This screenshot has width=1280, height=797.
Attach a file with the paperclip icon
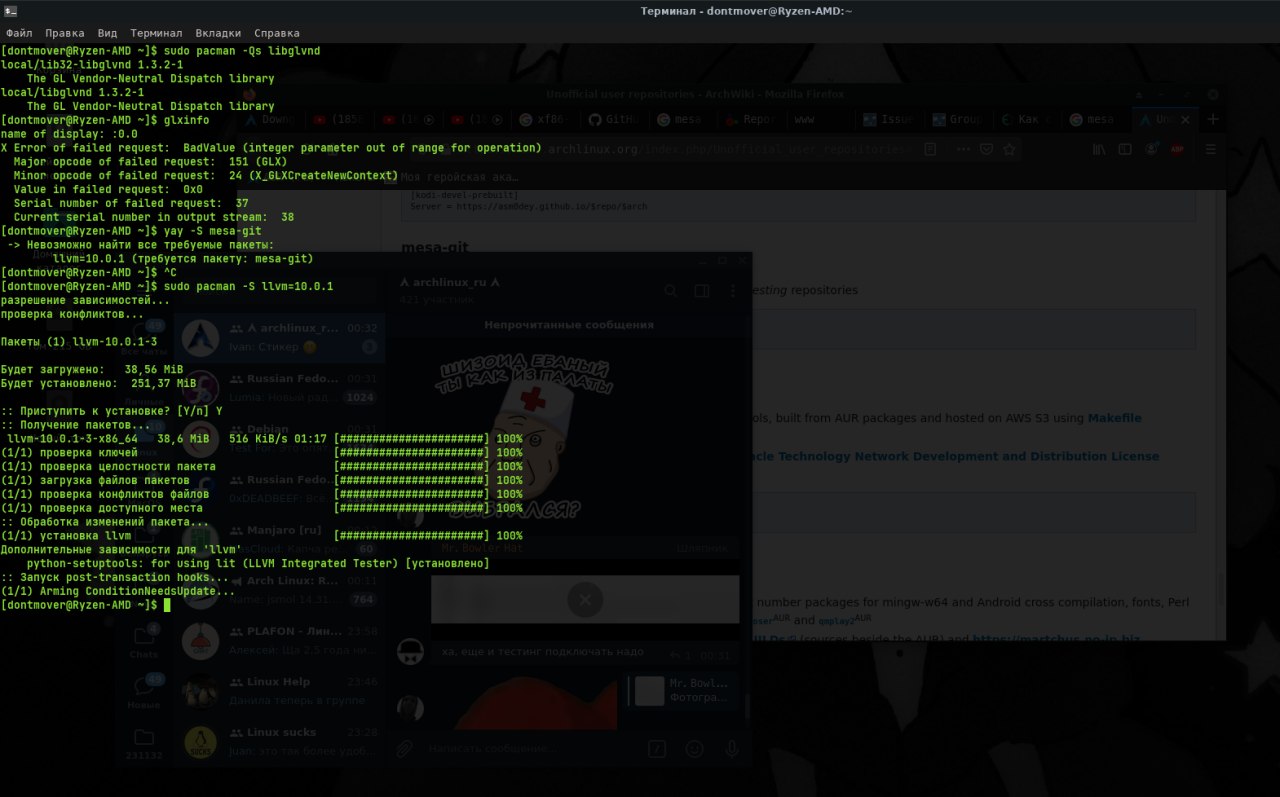(404, 748)
